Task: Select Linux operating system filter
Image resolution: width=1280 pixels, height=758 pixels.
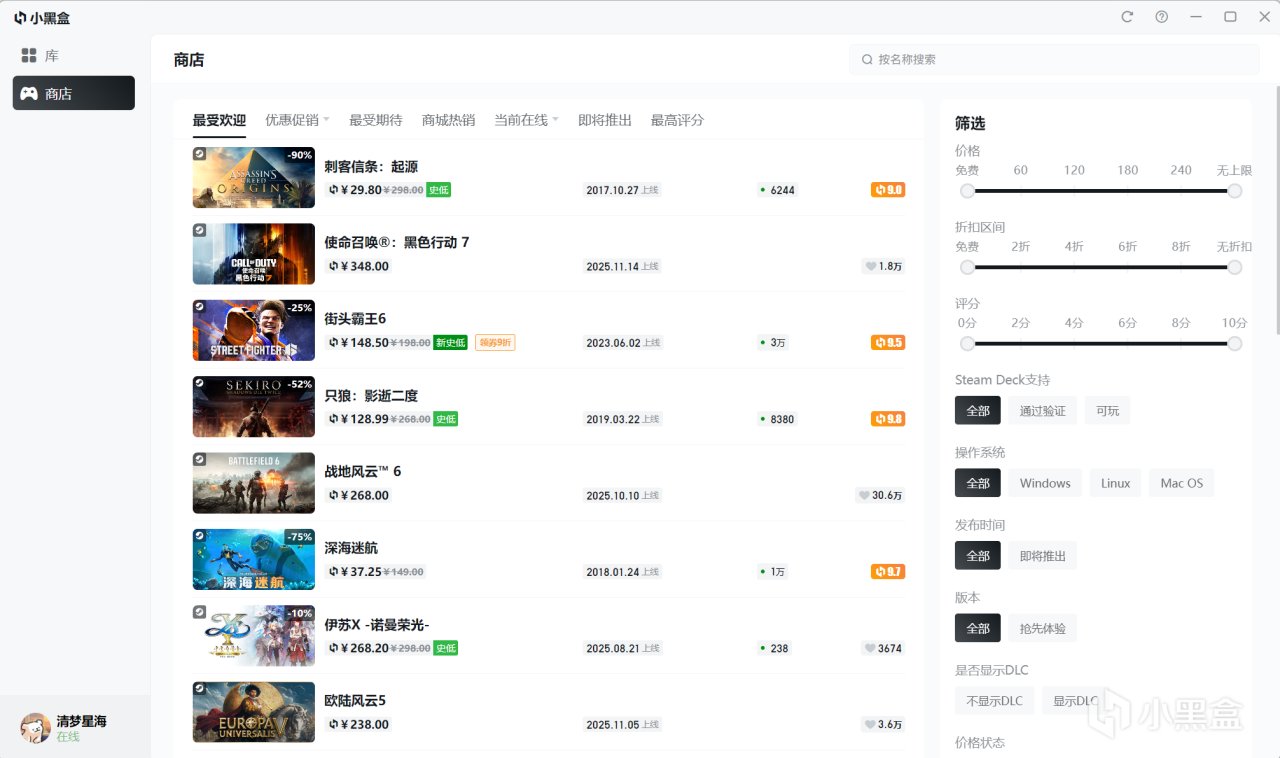Action: point(1115,483)
